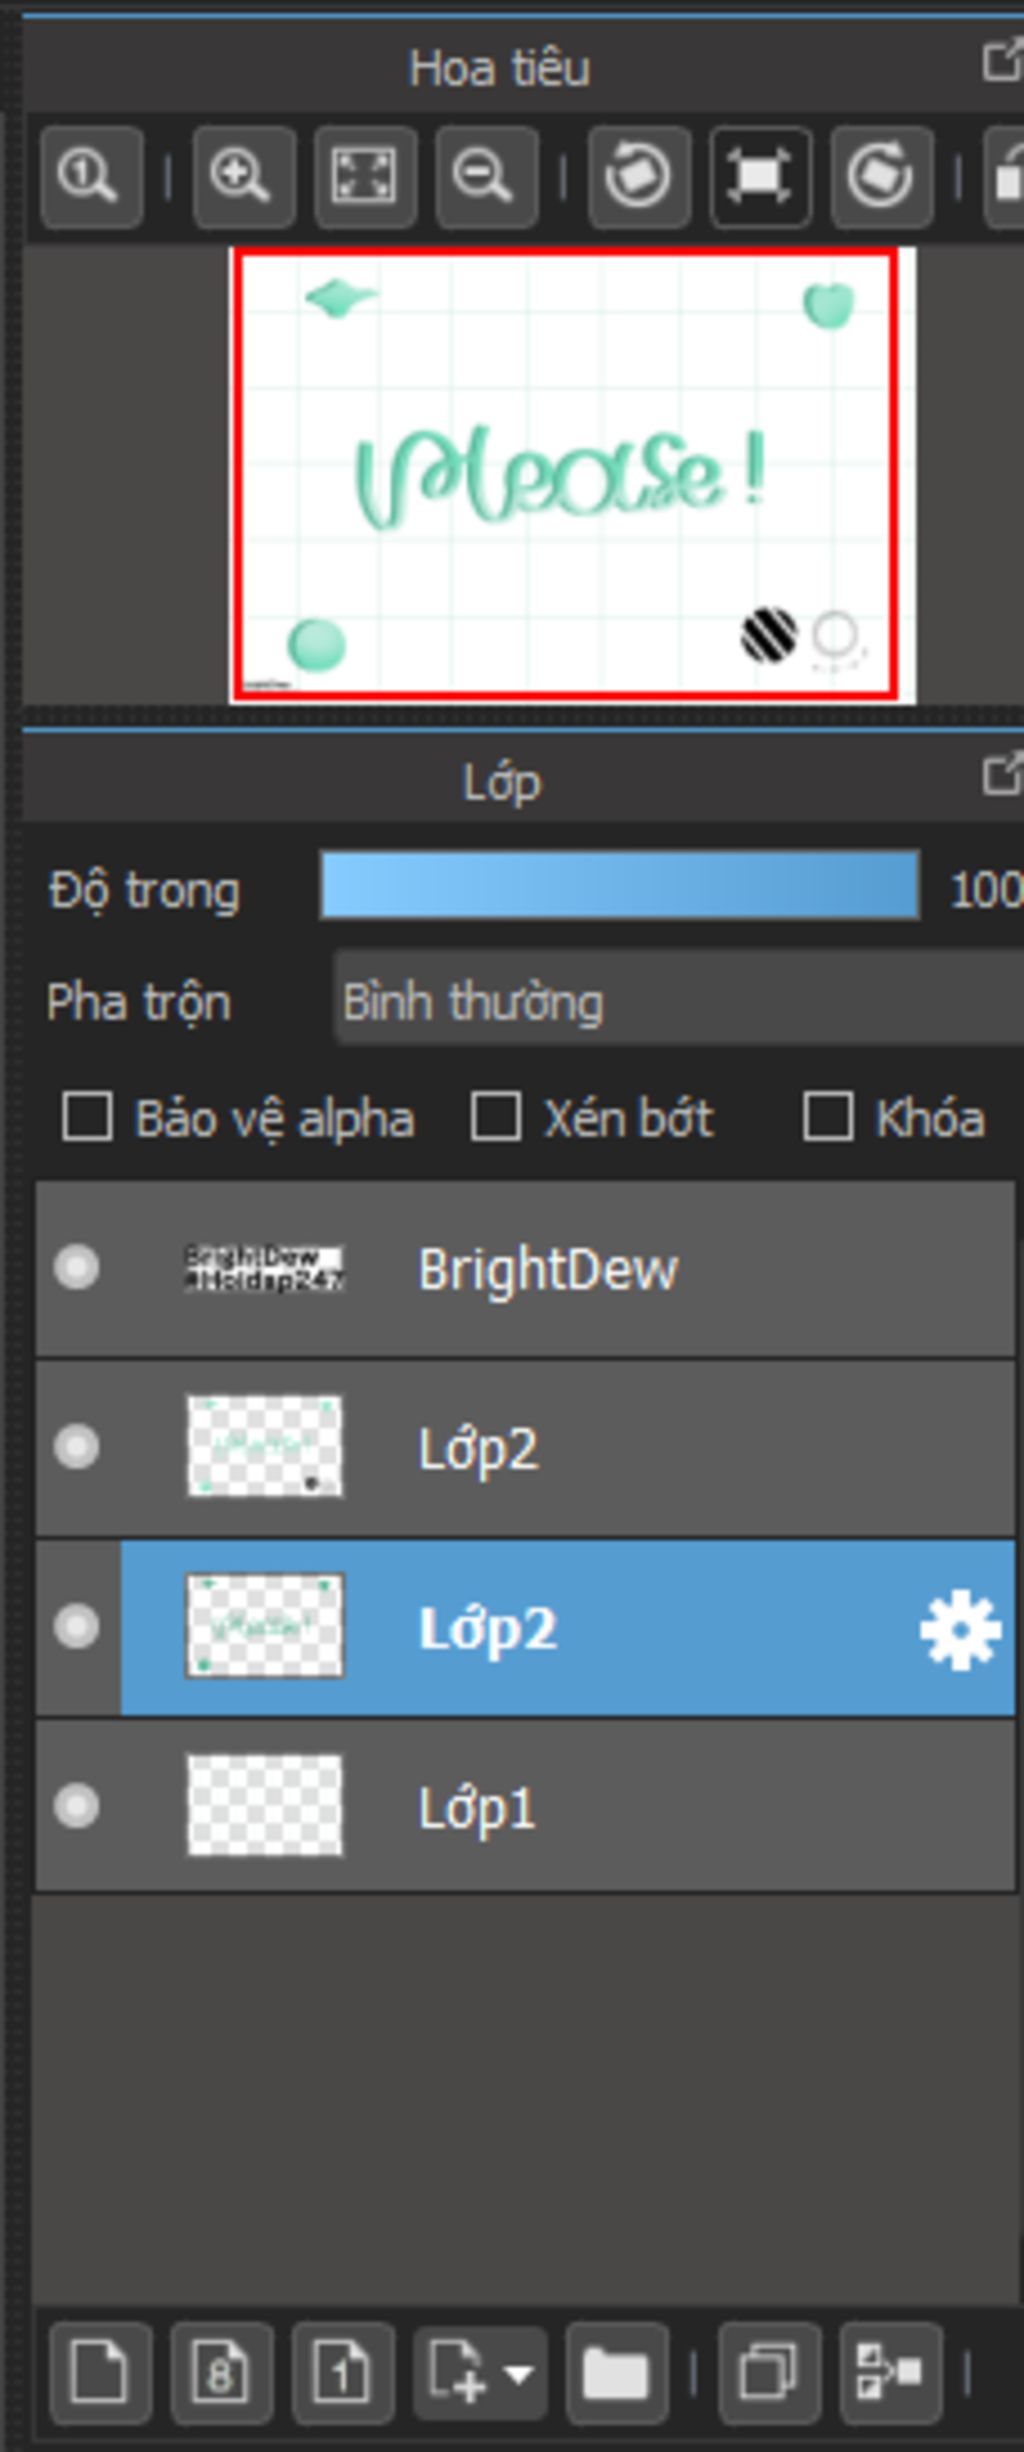Viewport: 1024px width, 2452px height.
Task: Enable the Bảo vệ alpha checkbox
Action: pyautogui.click(x=87, y=1116)
